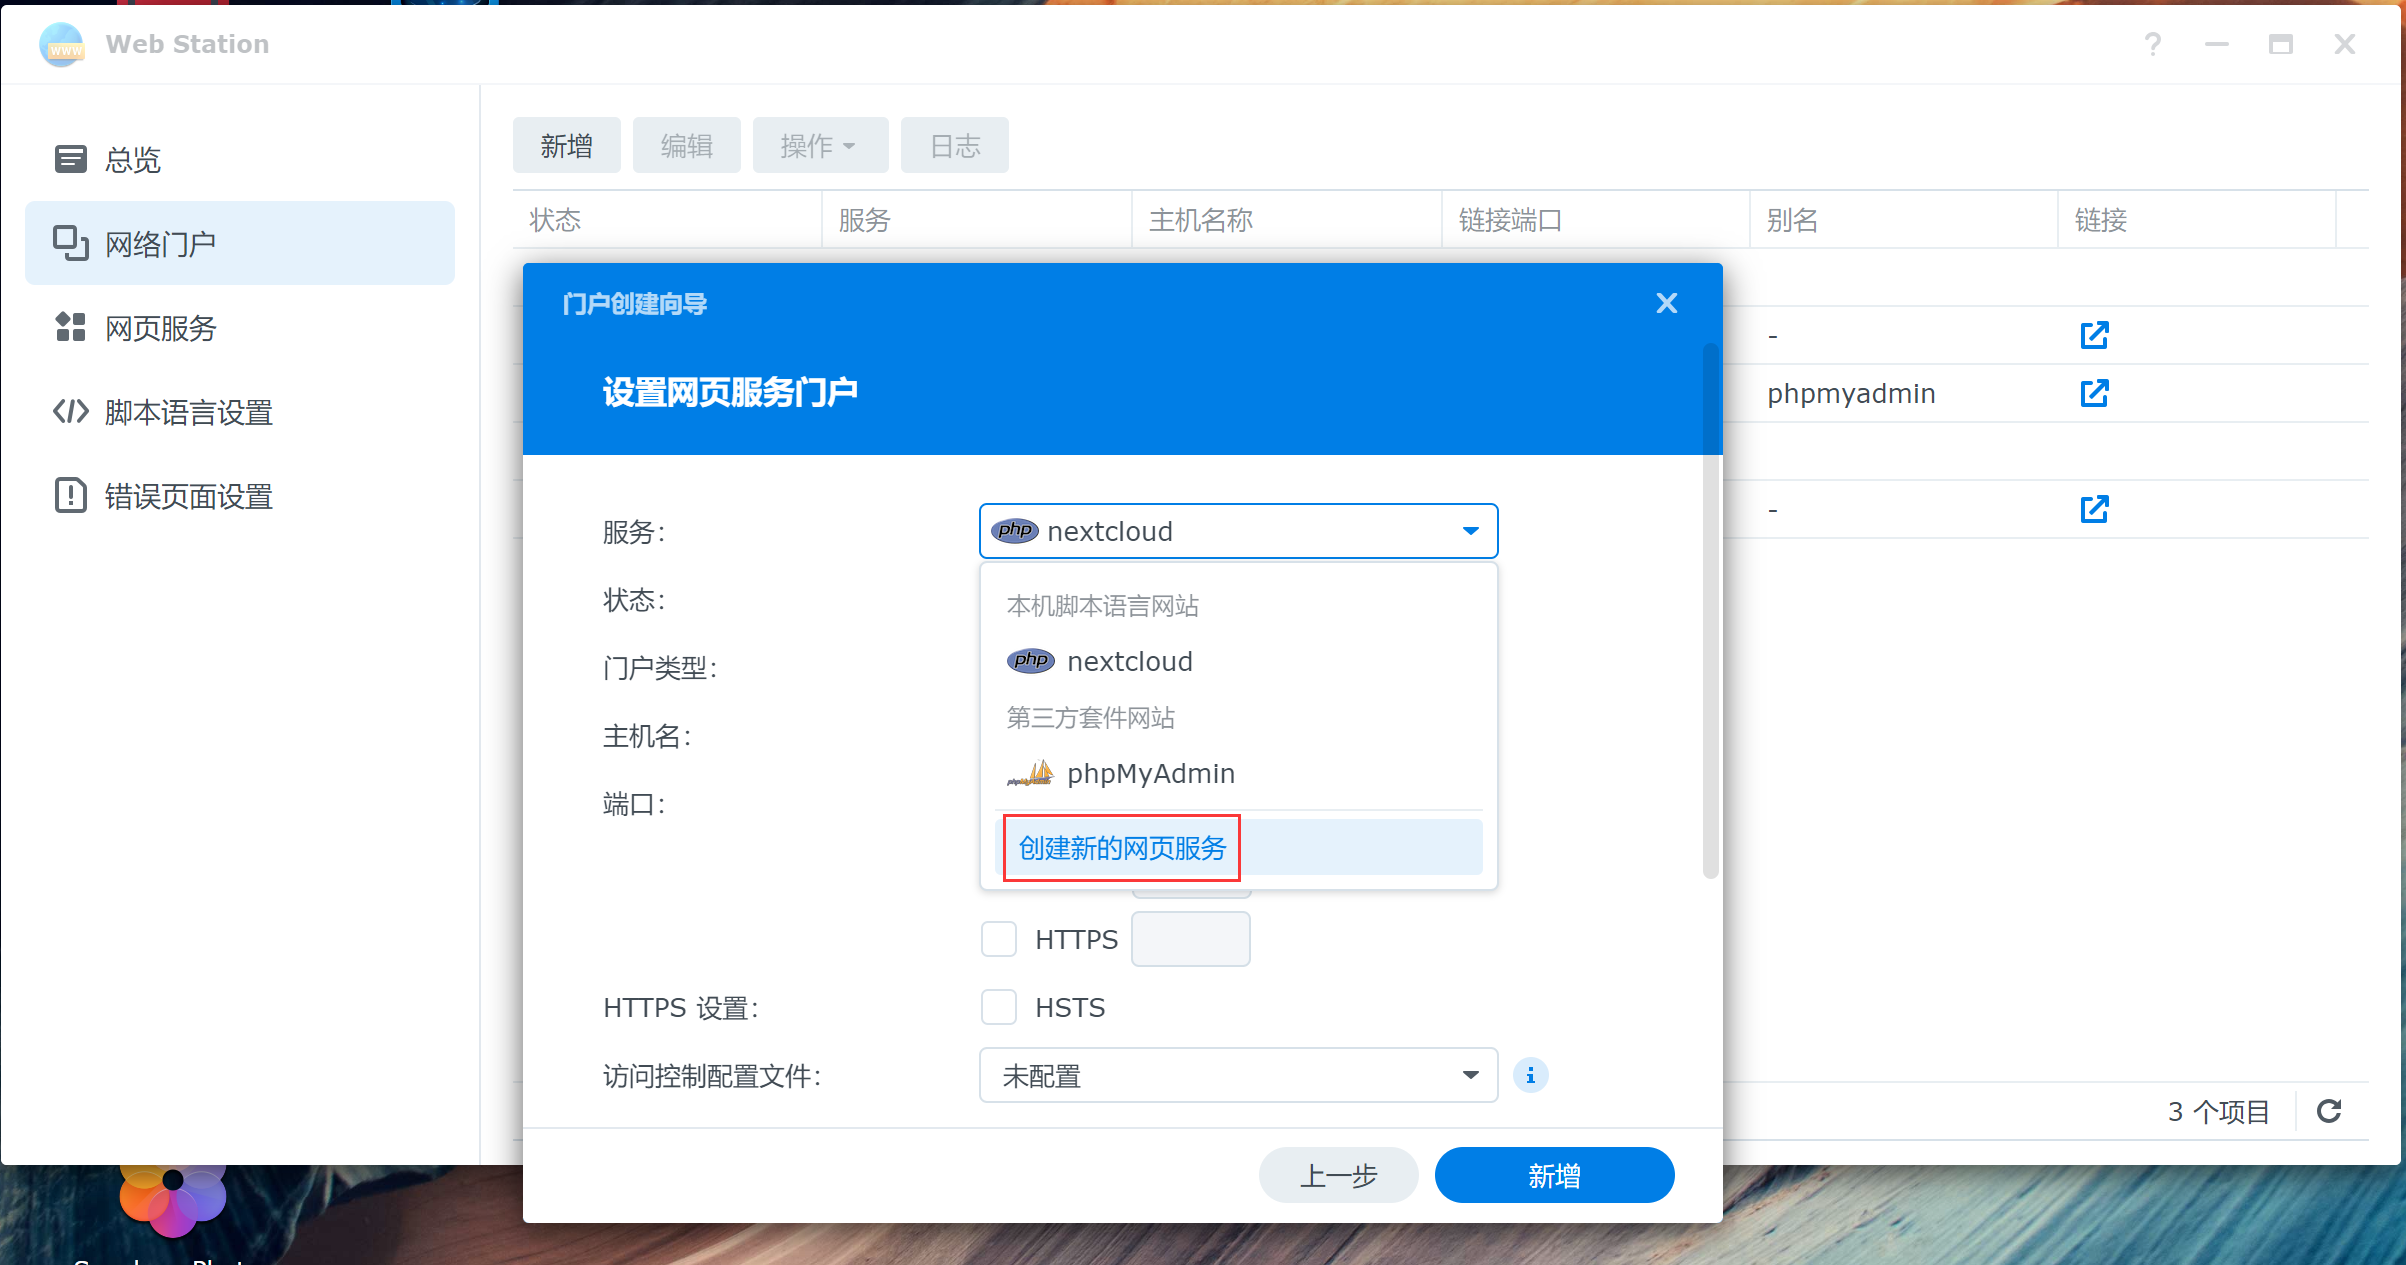This screenshot has height=1265, width=2406.
Task: Expand the 未配置 access control dropdown
Action: [x=1238, y=1075]
